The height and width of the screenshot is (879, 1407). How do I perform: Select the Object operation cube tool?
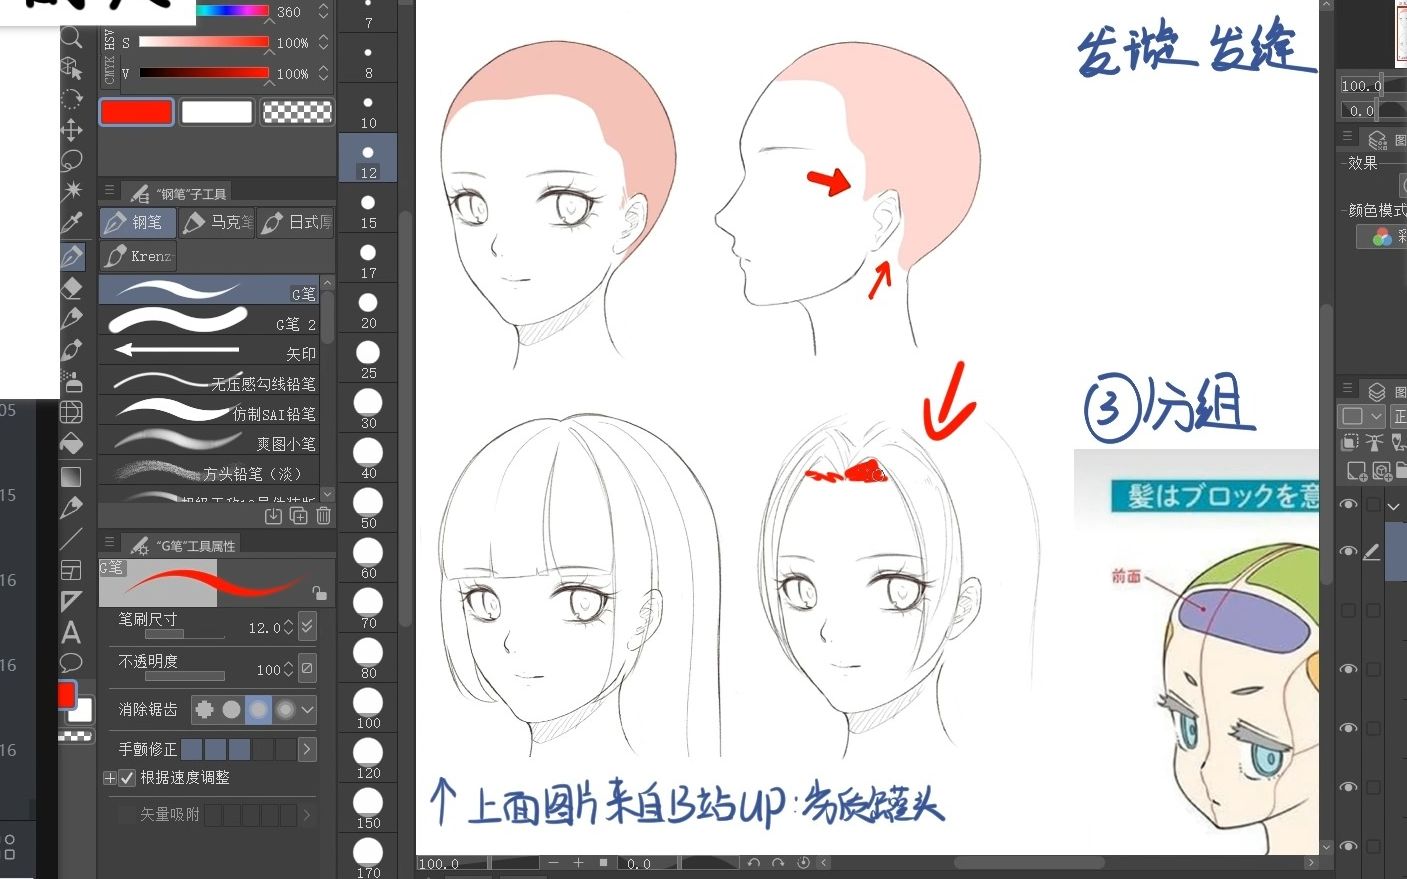71,68
